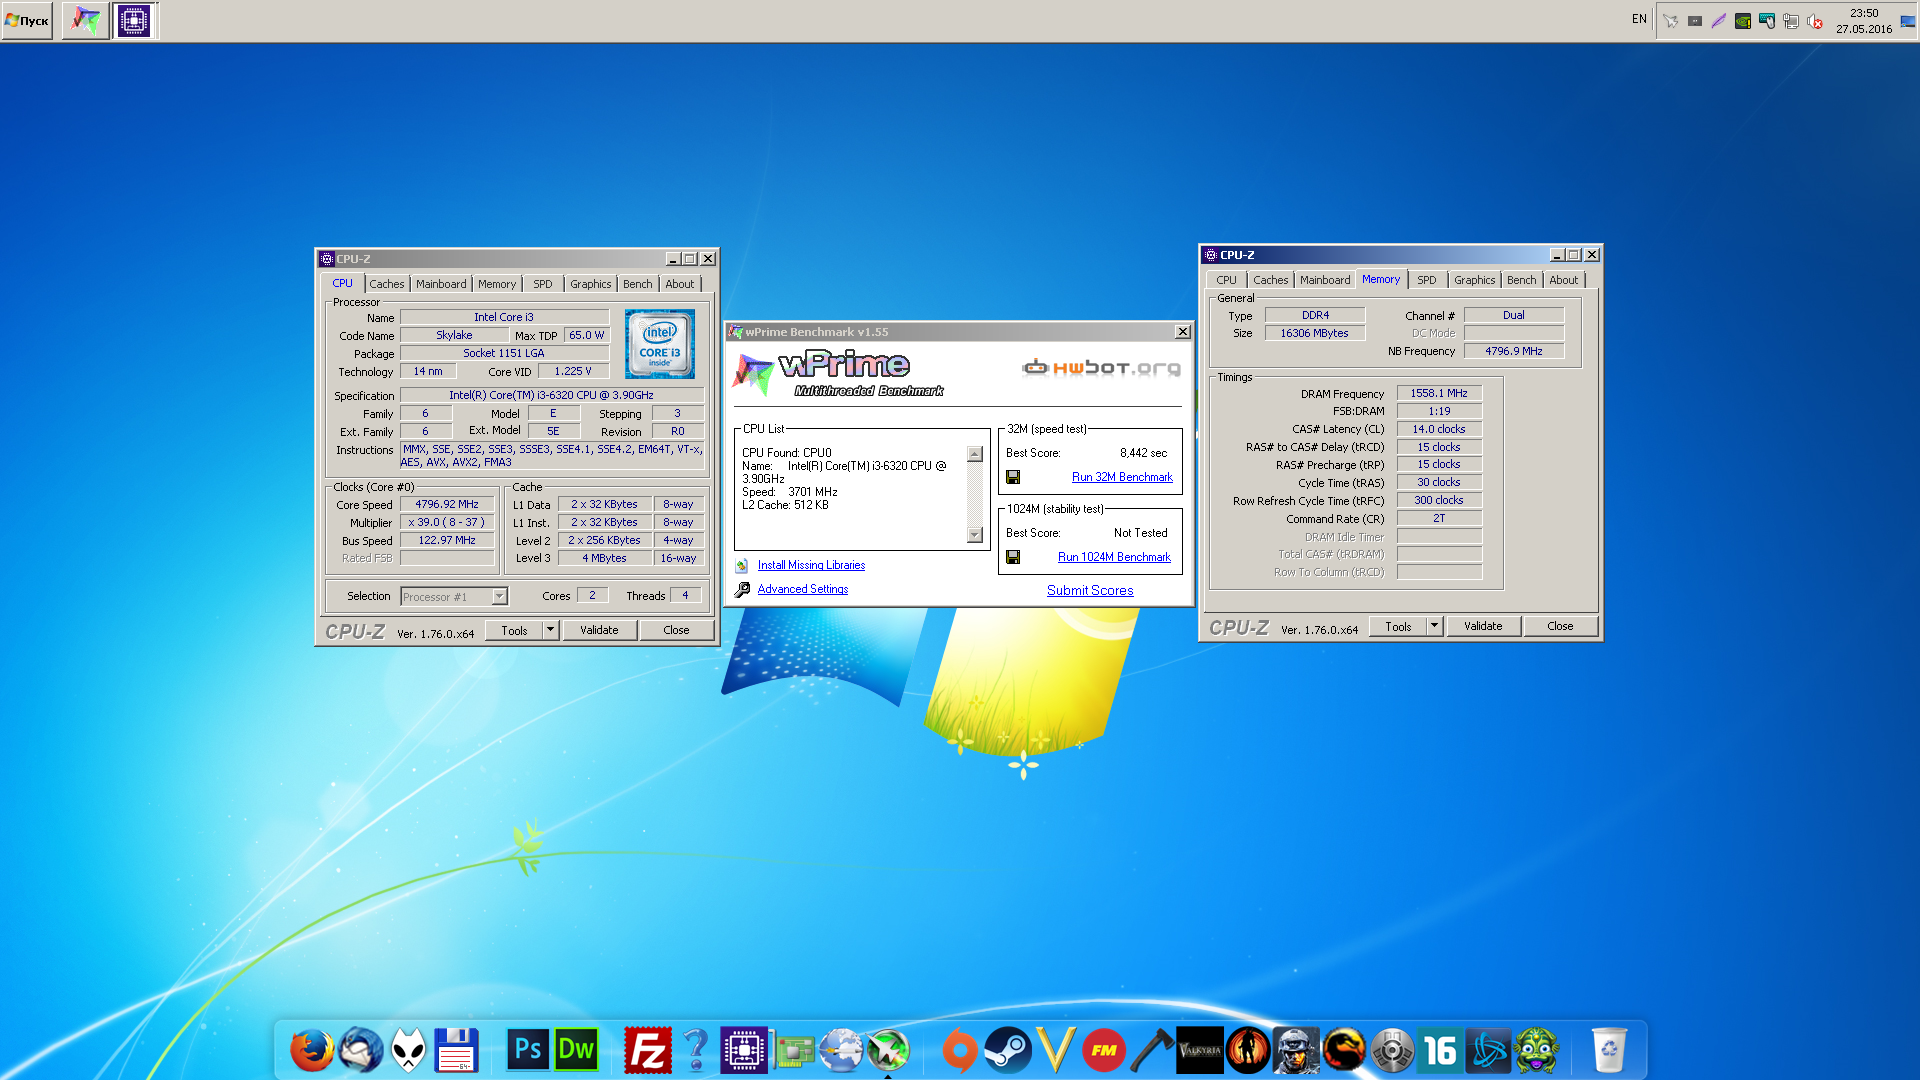Open FileZilla from the dock
Screen dimensions: 1920x1080
point(647,1050)
